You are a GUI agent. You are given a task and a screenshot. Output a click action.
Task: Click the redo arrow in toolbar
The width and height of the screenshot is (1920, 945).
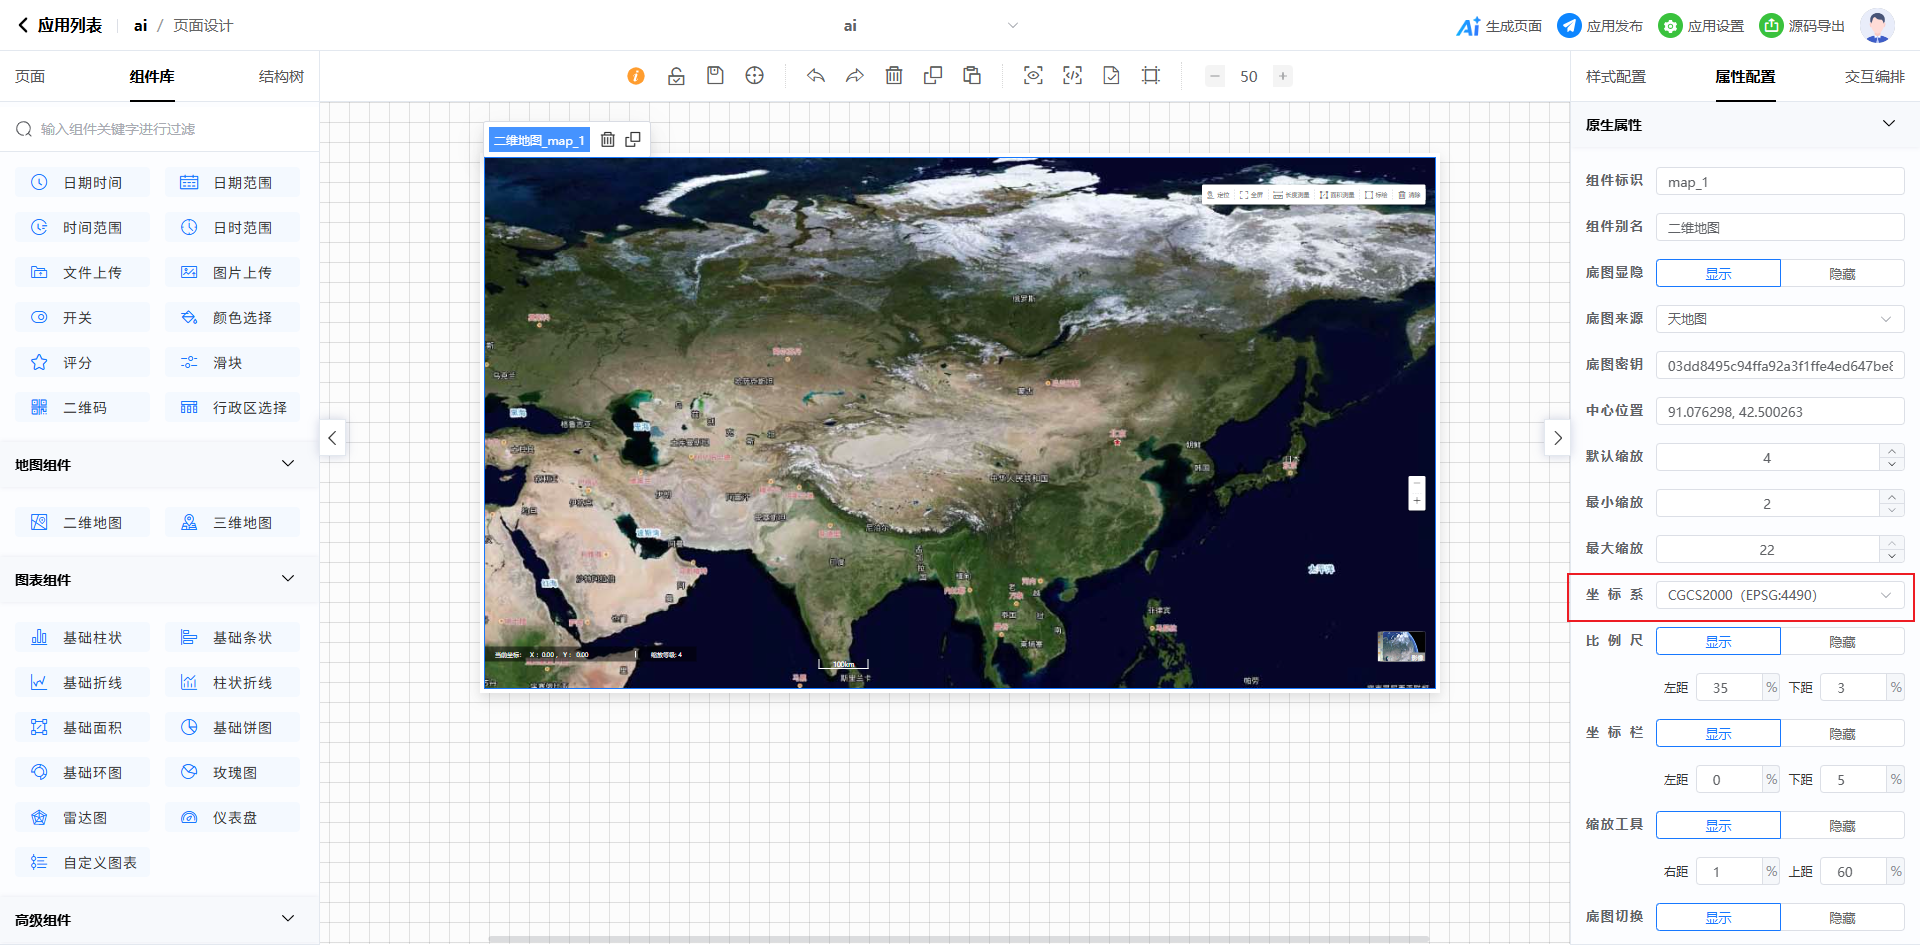pyautogui.click(x=854, y=76)
